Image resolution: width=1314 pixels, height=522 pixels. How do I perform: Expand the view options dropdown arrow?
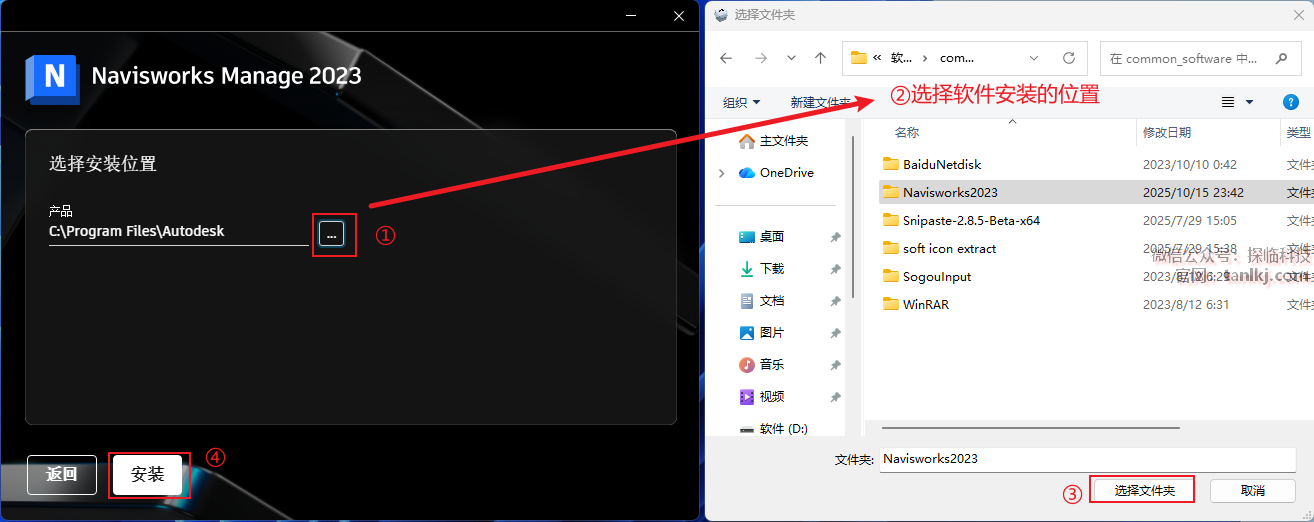click(1249, 102)
